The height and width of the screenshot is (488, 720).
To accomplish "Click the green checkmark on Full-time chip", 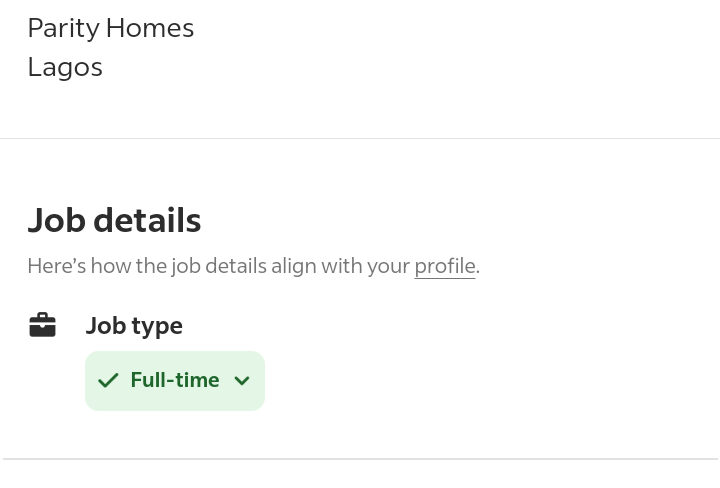I will 108,381.
